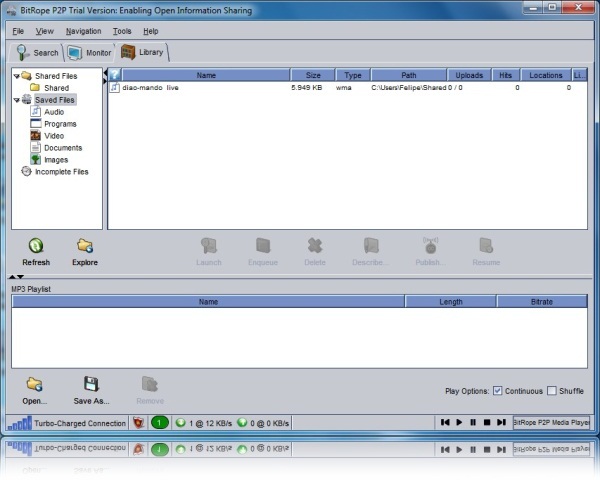
Task: Sort playlist by Name column
Action: (x=208, y=302)
